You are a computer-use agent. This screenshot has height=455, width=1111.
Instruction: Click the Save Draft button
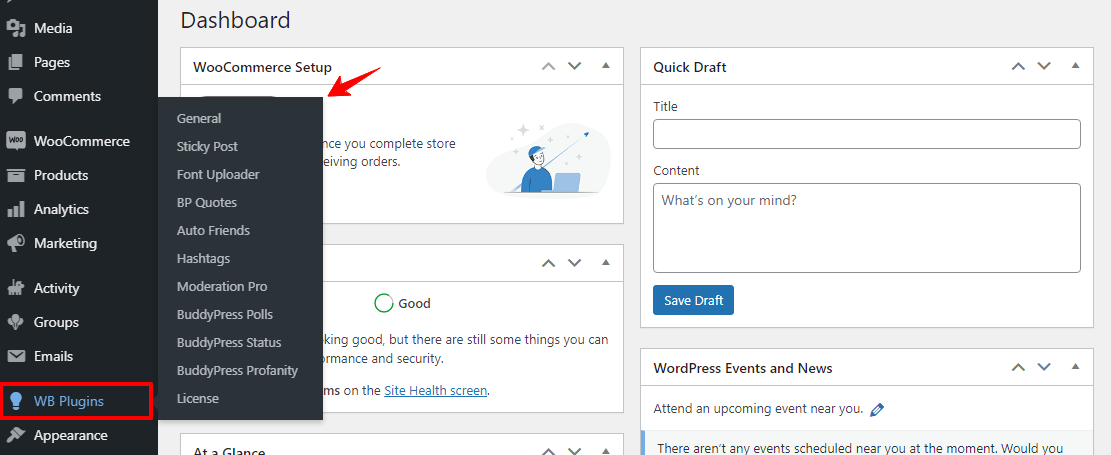(694, 300)
